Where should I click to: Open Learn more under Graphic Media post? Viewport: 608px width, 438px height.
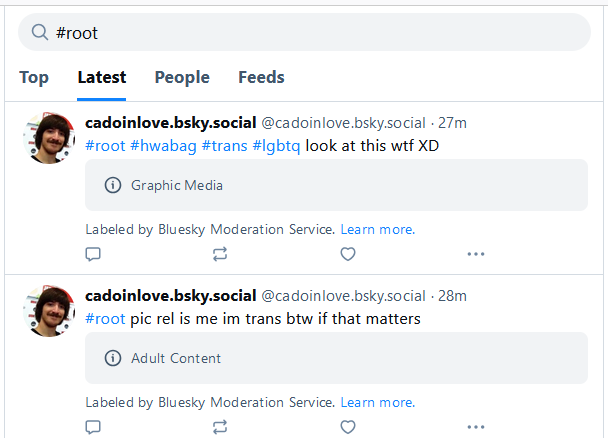[x=378, y=229]
